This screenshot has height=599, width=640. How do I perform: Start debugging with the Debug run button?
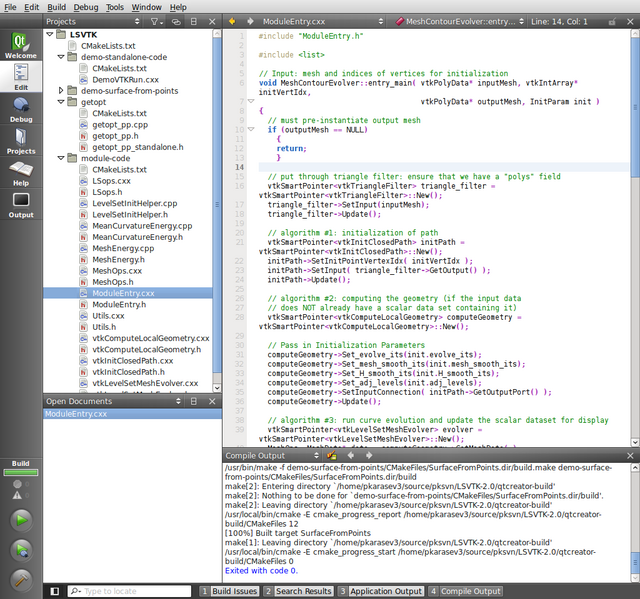click(20, 550)
